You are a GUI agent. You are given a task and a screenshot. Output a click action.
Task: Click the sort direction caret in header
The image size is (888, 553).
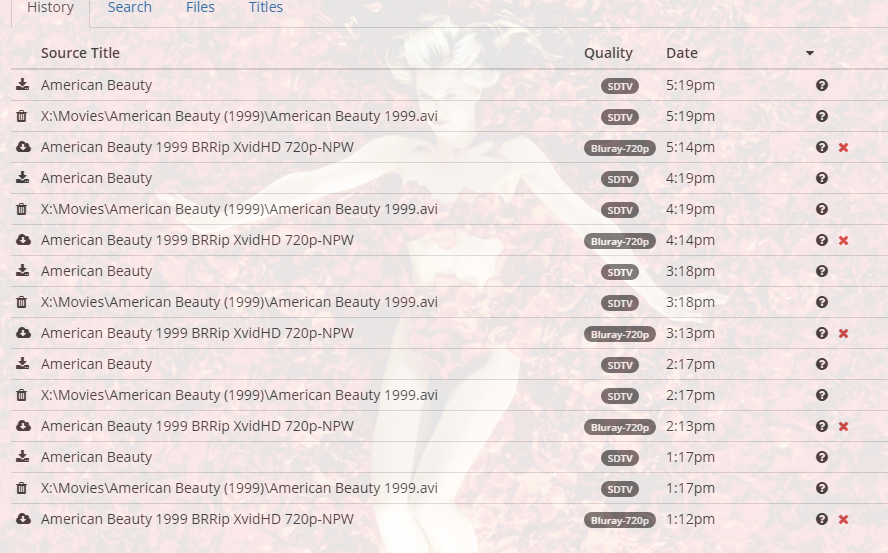point(810,53)
